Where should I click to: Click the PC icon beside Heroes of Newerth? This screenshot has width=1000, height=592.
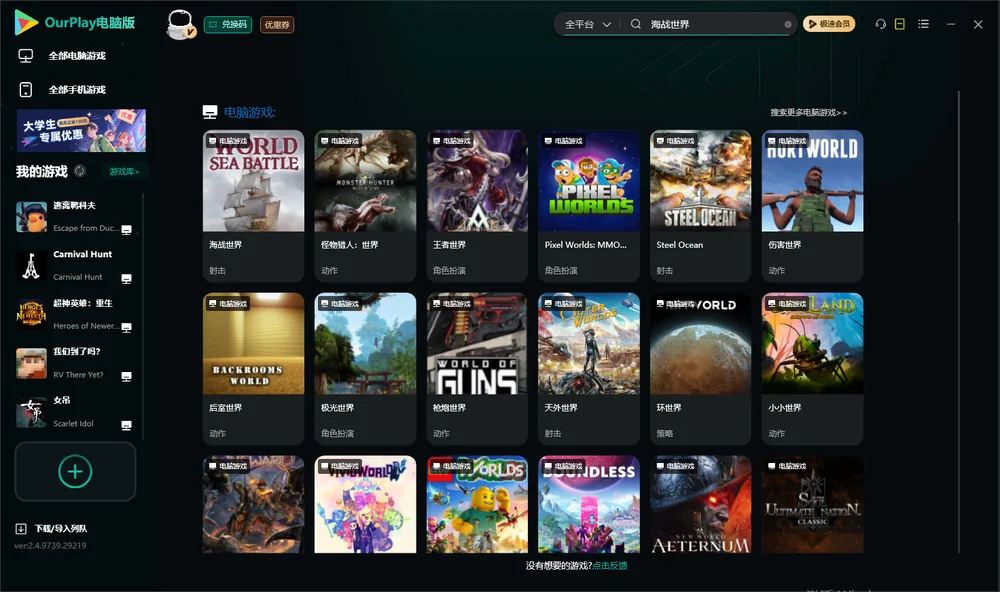126,327
